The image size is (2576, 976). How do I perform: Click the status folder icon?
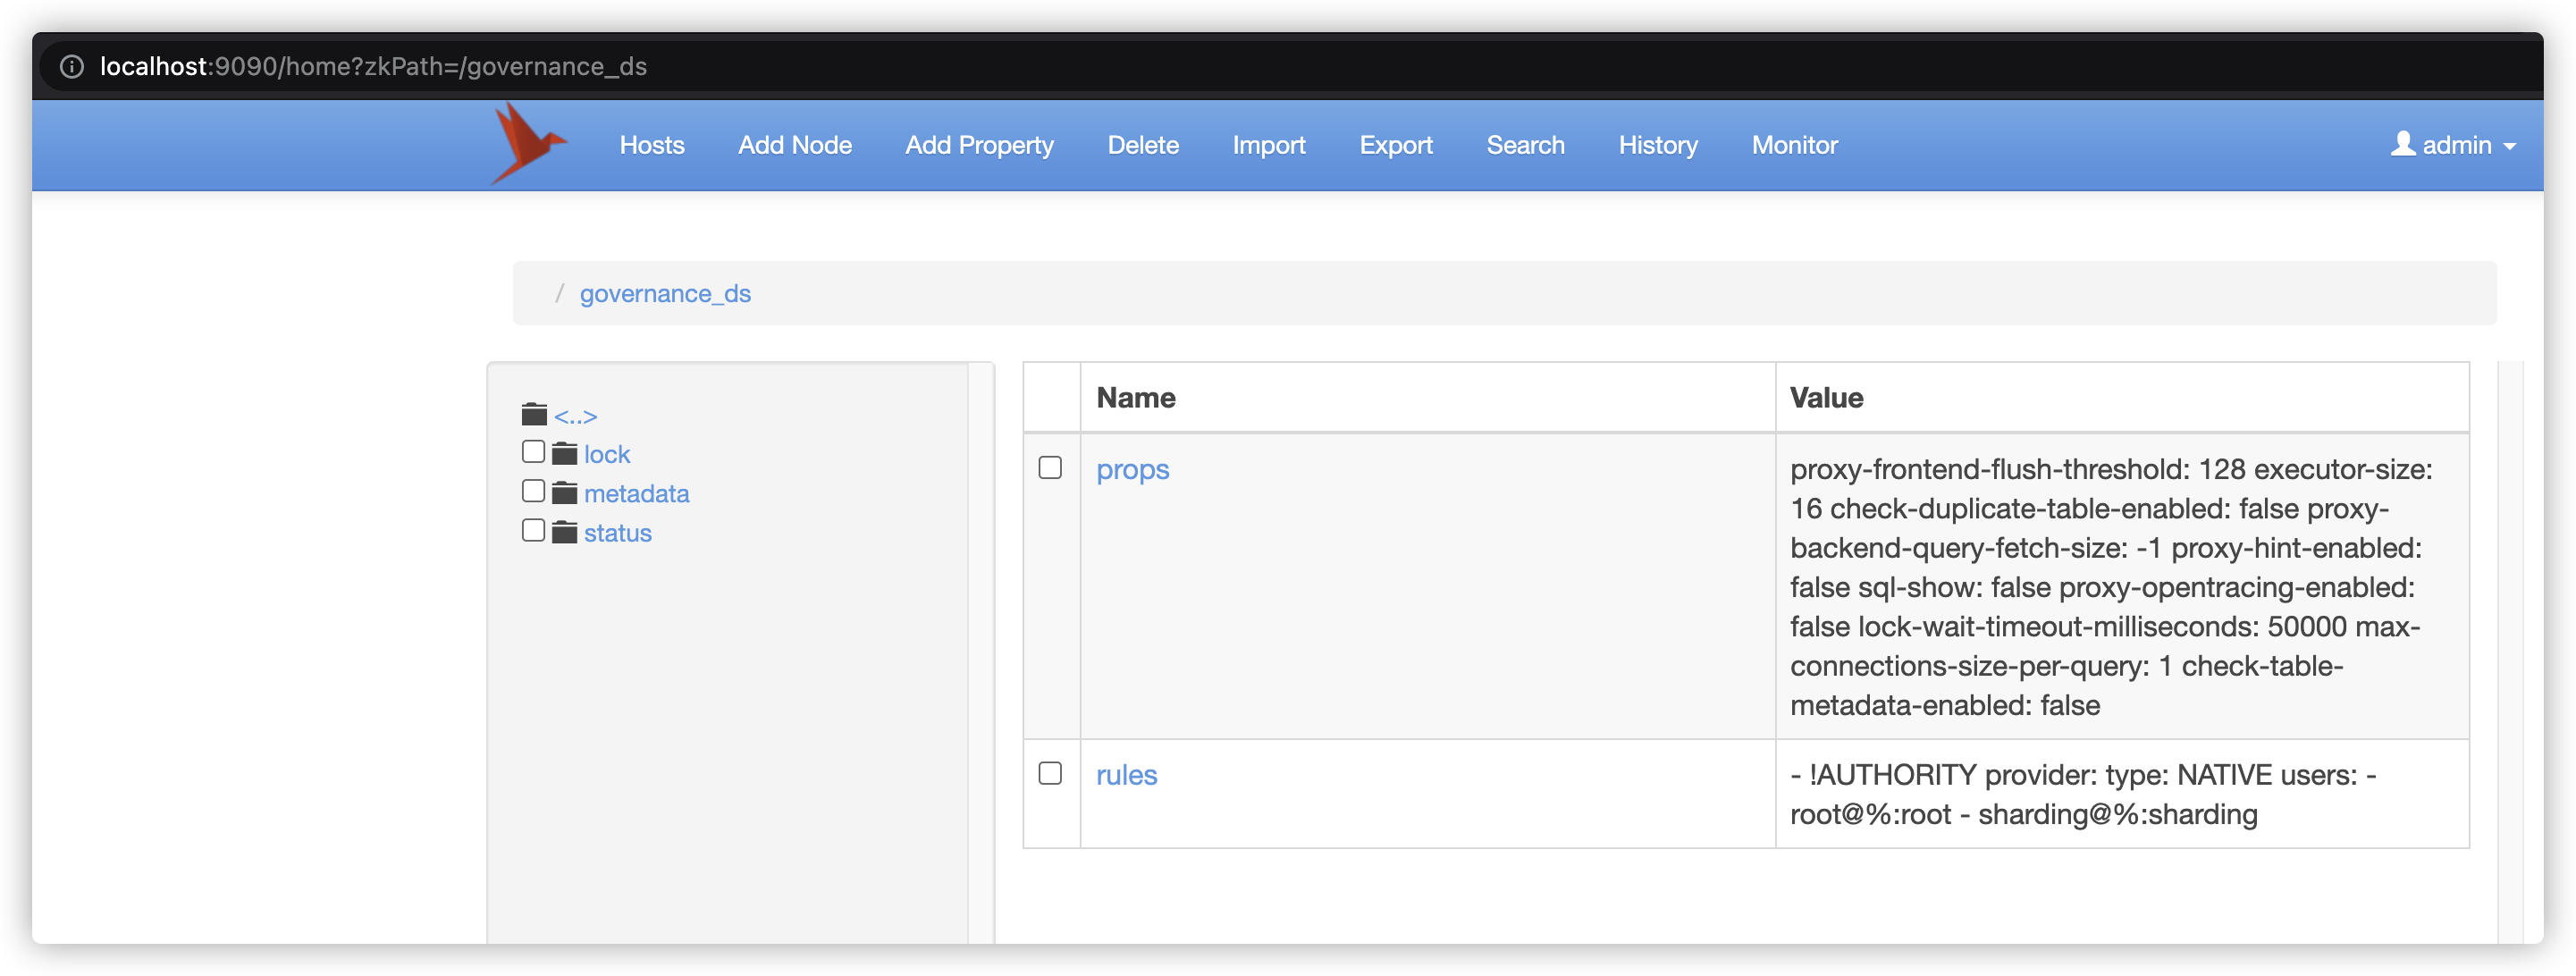(565, 532)
